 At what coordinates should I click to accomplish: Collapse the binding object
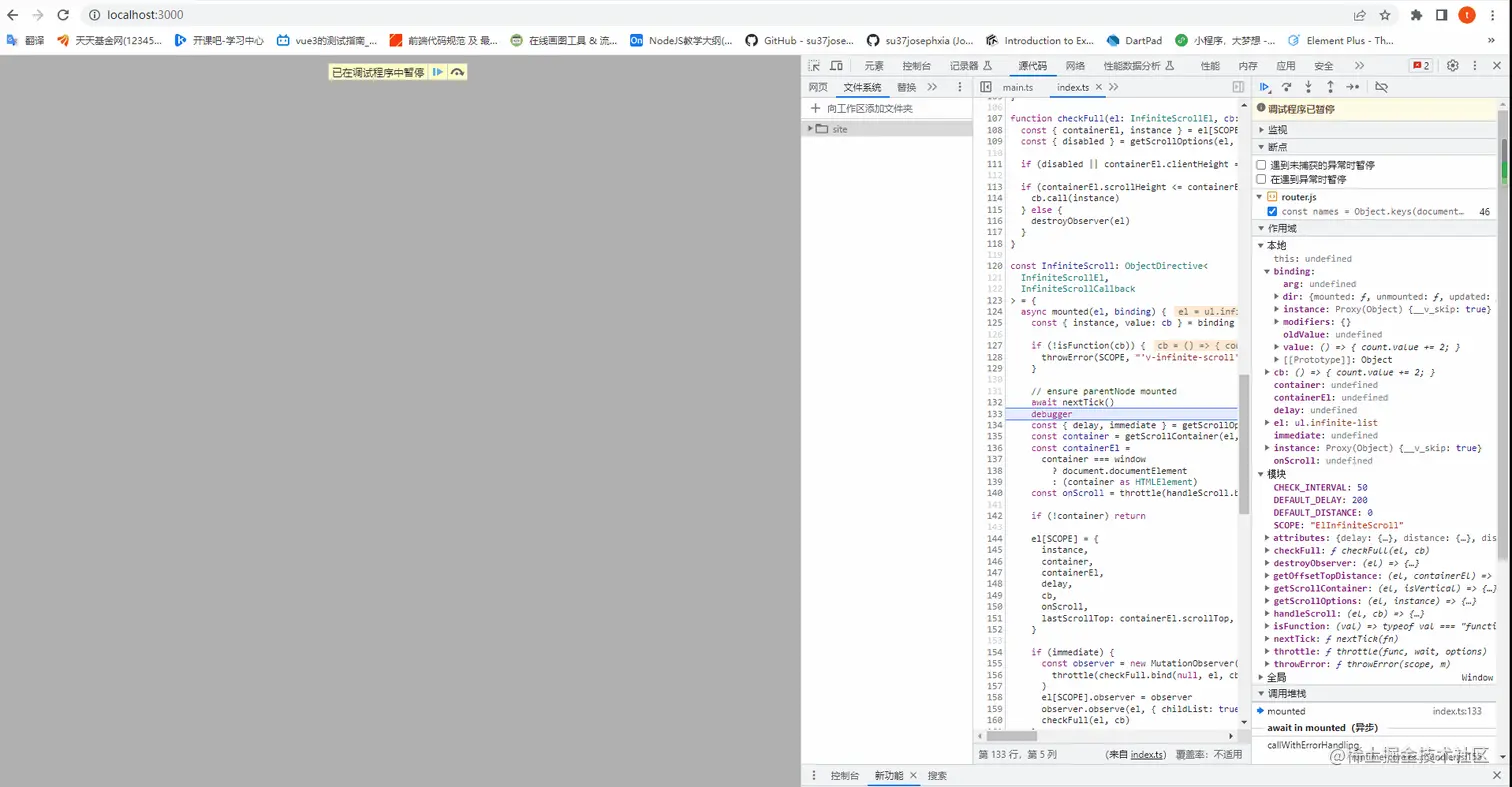coord(1269,271)
